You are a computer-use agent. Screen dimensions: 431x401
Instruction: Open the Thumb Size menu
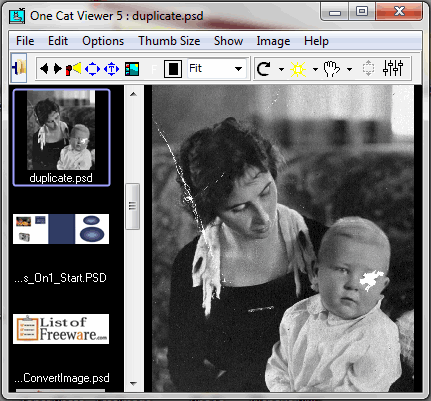169,41
